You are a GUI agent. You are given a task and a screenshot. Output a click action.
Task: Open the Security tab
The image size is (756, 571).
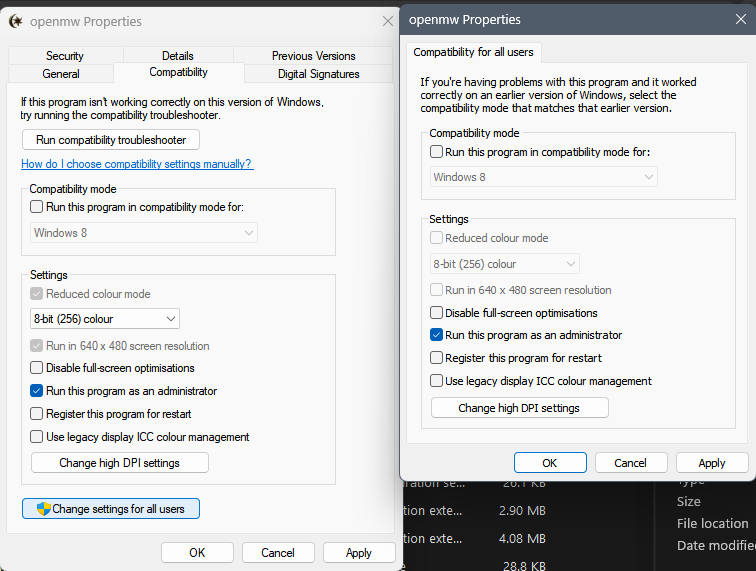click(65, 56)
